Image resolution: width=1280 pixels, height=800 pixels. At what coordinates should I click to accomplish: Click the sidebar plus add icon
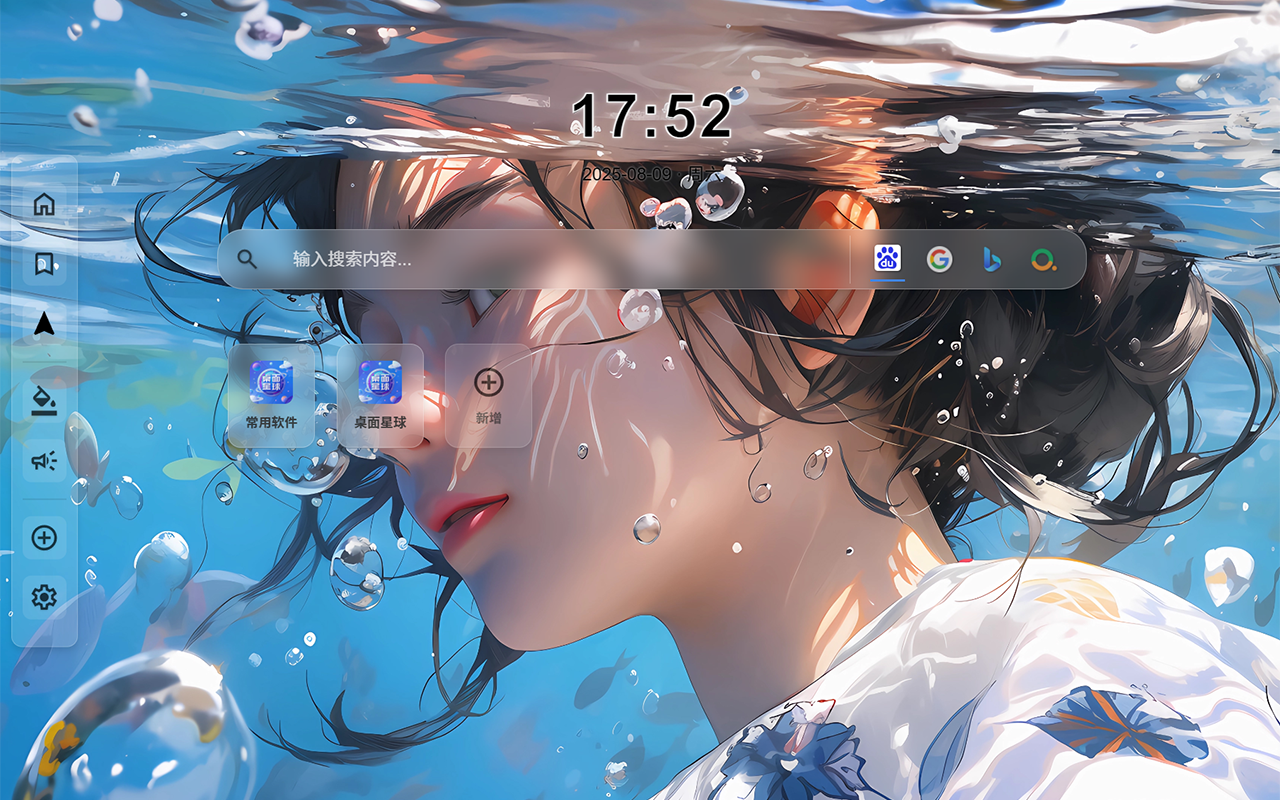click(44, 538)
